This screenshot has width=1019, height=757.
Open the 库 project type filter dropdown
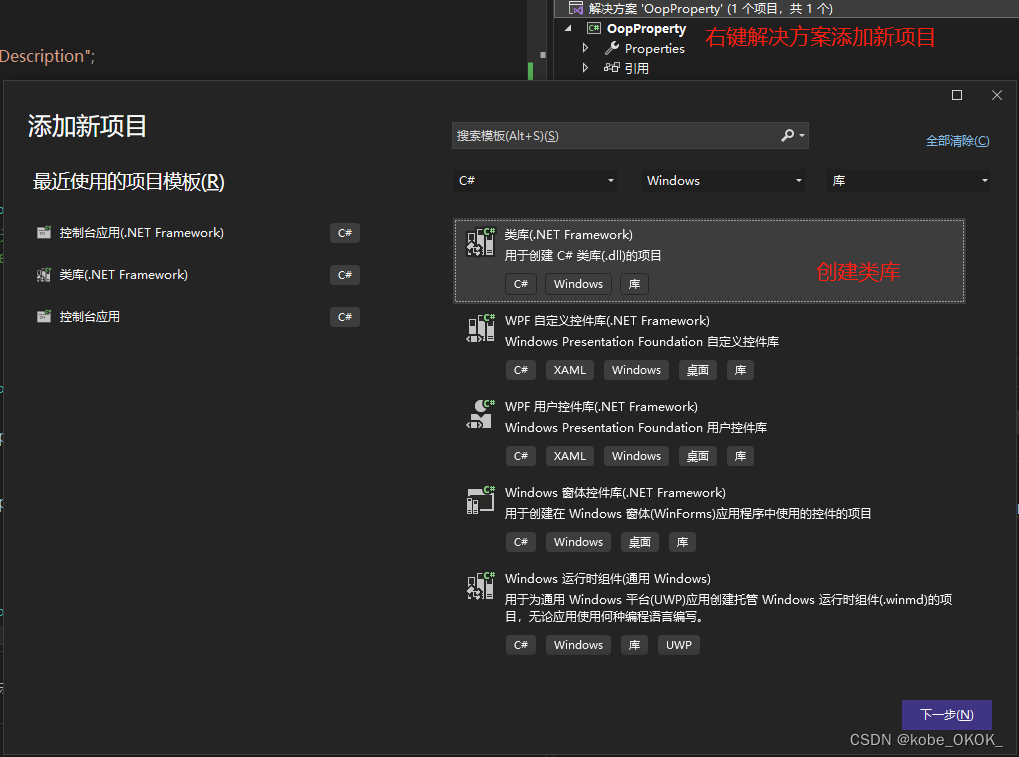pyautogui.click(x=909, y=181)
